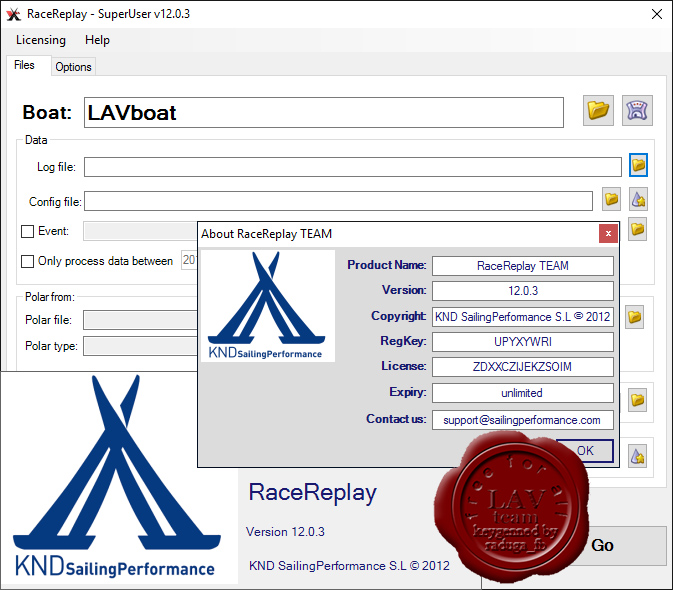Viewport: 673px width, 590px height.
Task: Click the Version field 12.0.3
Action: pos(523,291)
